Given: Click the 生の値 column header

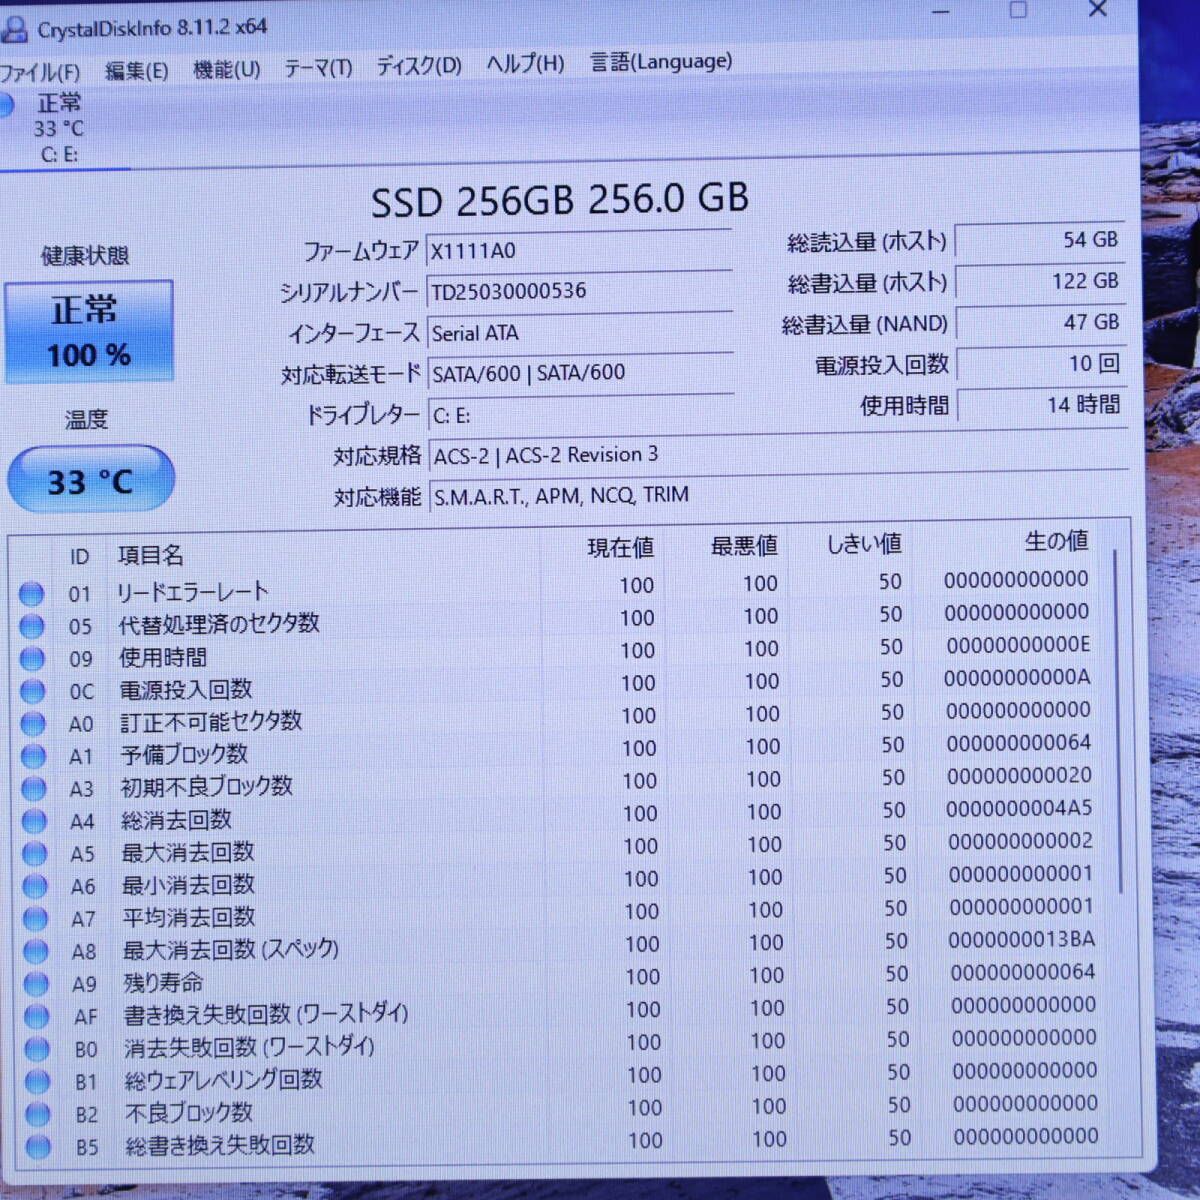Looking at the screenshot, I should [x=1056, y=541].
